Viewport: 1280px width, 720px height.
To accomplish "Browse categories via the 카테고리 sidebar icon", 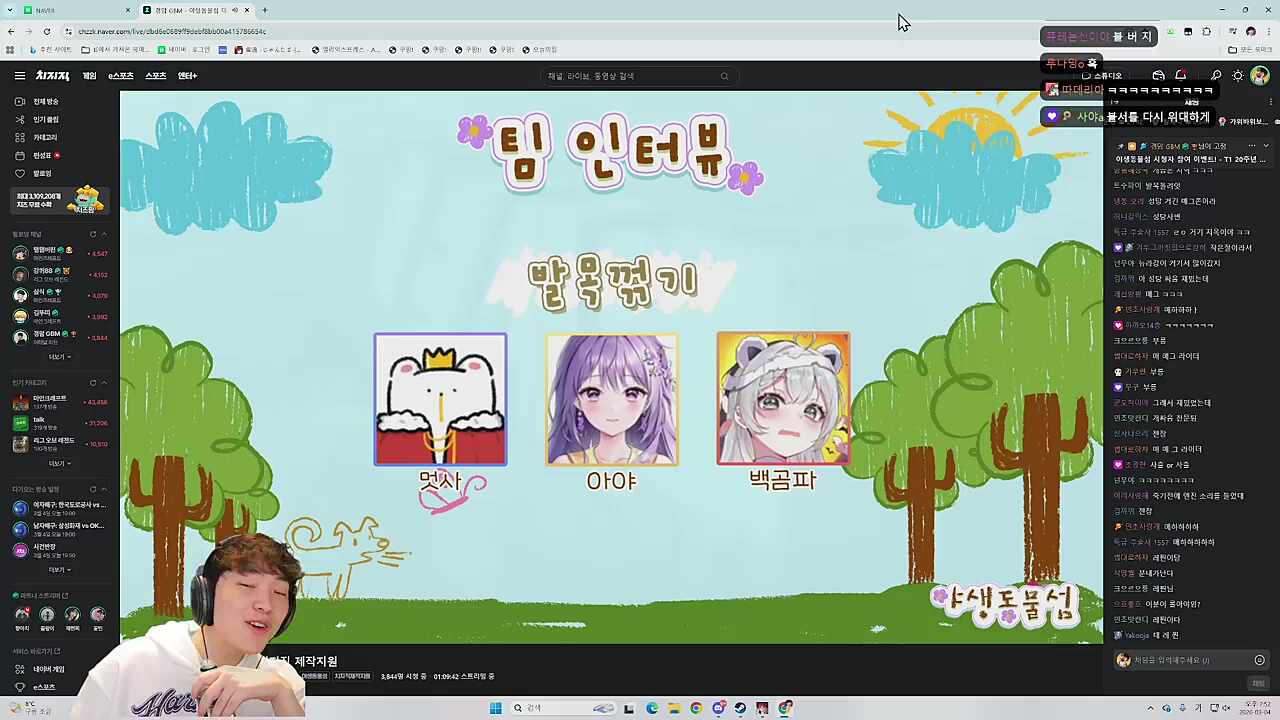I will 44,137.
